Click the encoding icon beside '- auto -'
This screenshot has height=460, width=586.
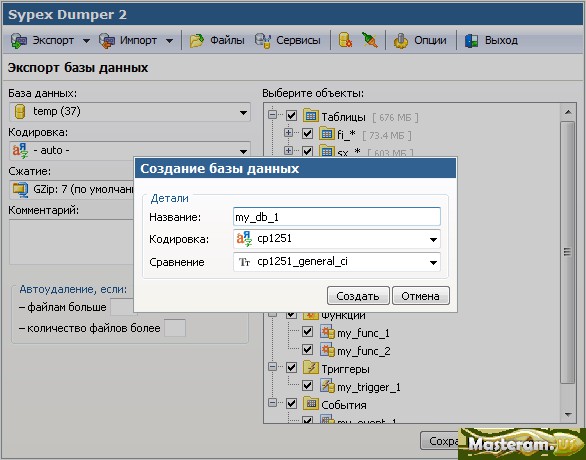pyautogui.click(x=20, y=151)
